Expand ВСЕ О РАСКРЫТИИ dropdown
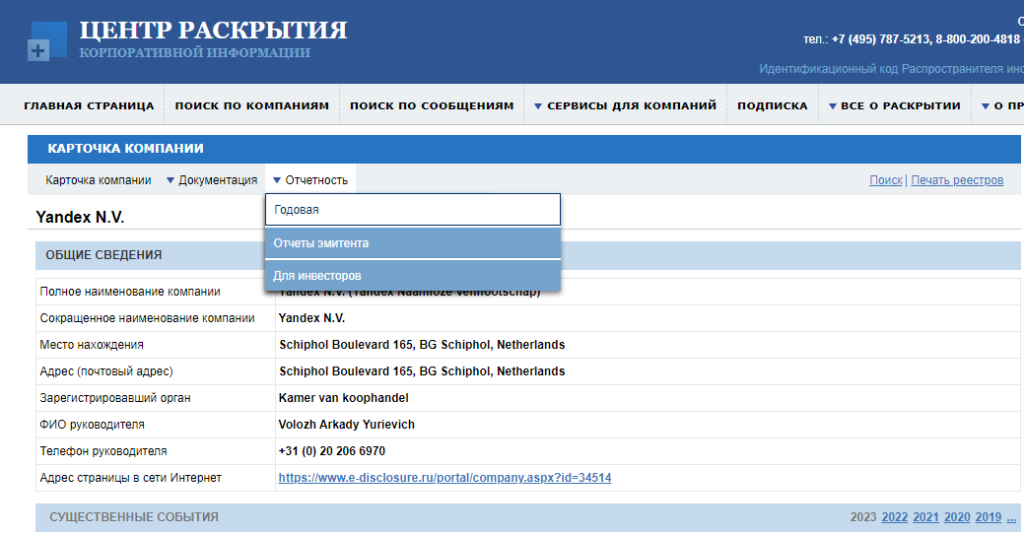 [x=895, y=105]
